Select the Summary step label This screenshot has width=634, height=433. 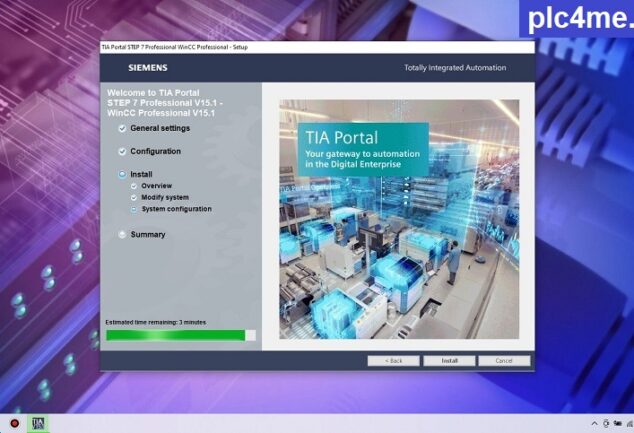[148, 235]
